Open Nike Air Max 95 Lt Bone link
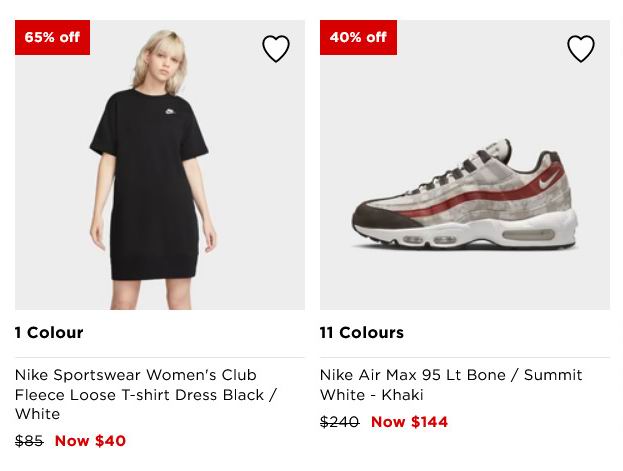Viewport: 623px width, 471px height. [451, 384]
